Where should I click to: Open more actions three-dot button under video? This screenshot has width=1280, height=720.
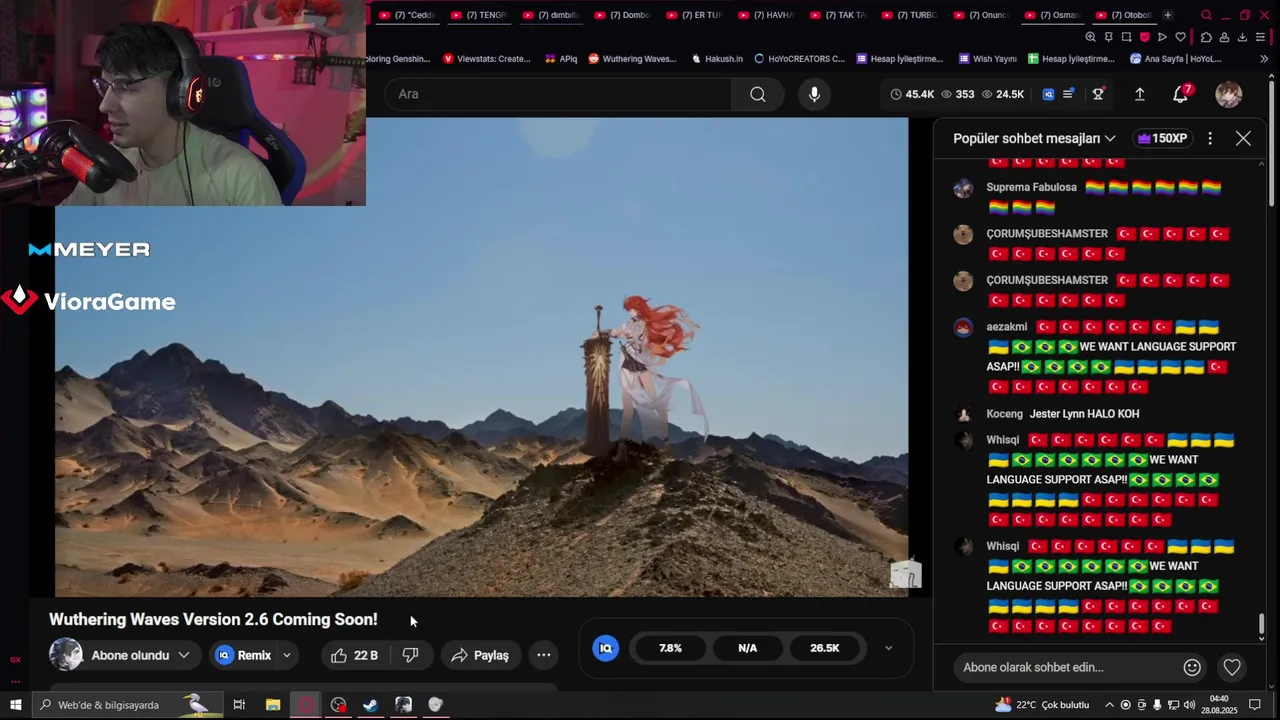(544, 655)
